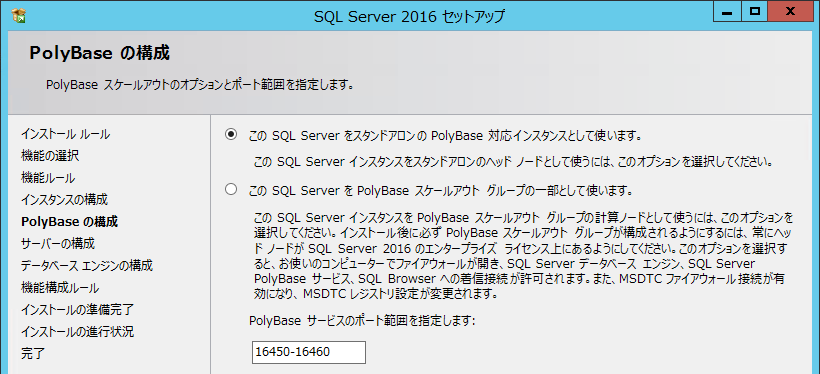Image resolution: width=820 pixels, height=374 pixels.
Task: Click インストールの準備完了 step in sidebar
Action: (x=77, y=310)
